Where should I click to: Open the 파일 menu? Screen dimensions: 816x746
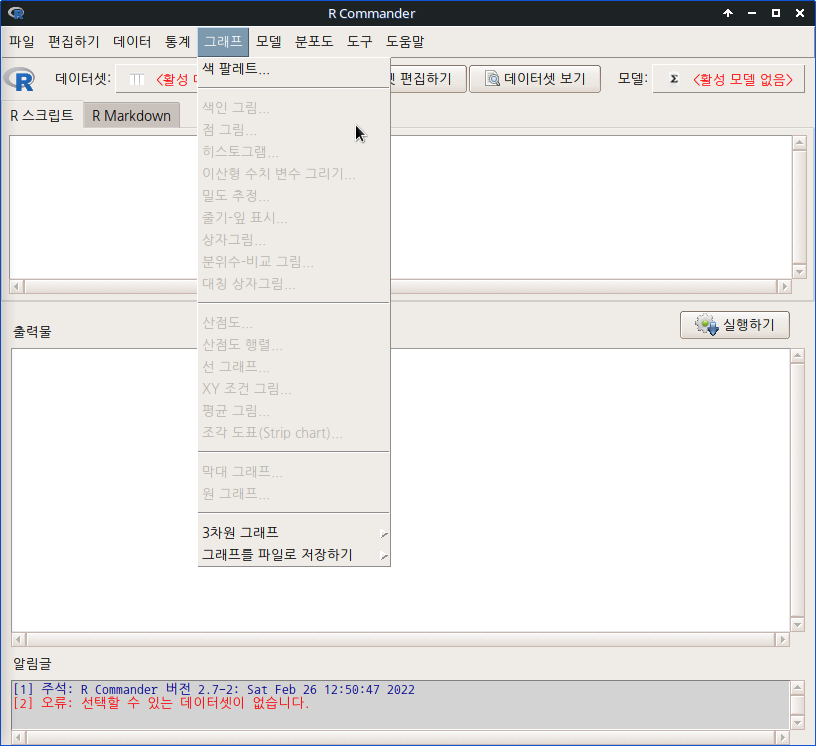point(22,42)
